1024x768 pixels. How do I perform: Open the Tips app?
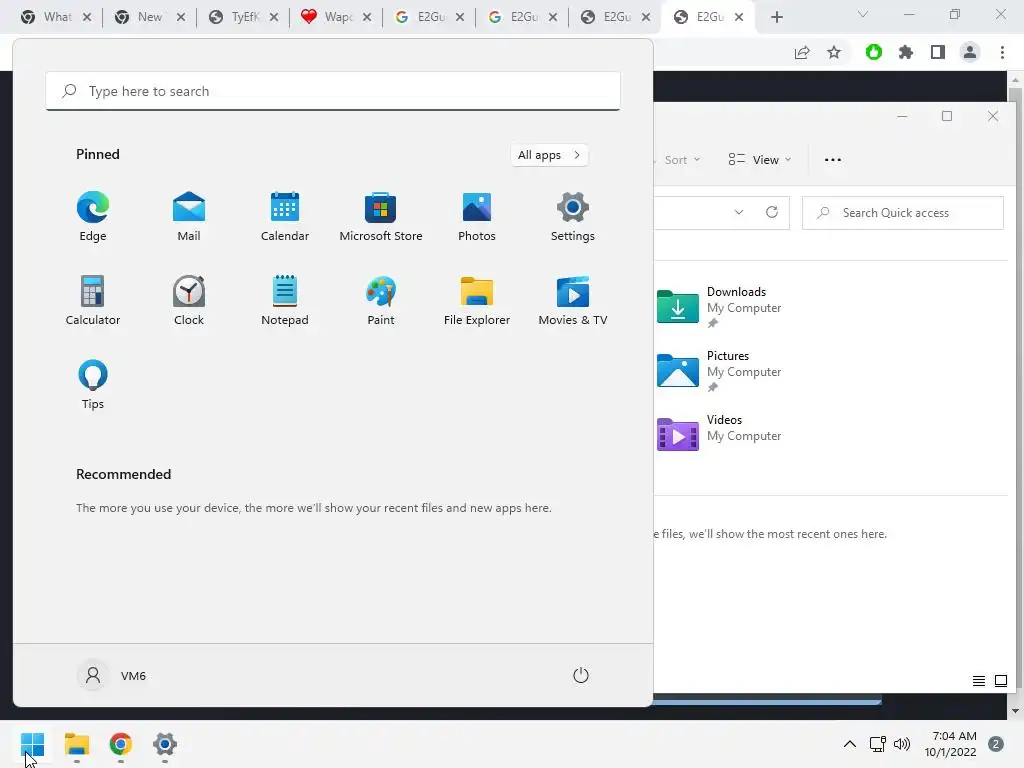click(x=93, y=385)
